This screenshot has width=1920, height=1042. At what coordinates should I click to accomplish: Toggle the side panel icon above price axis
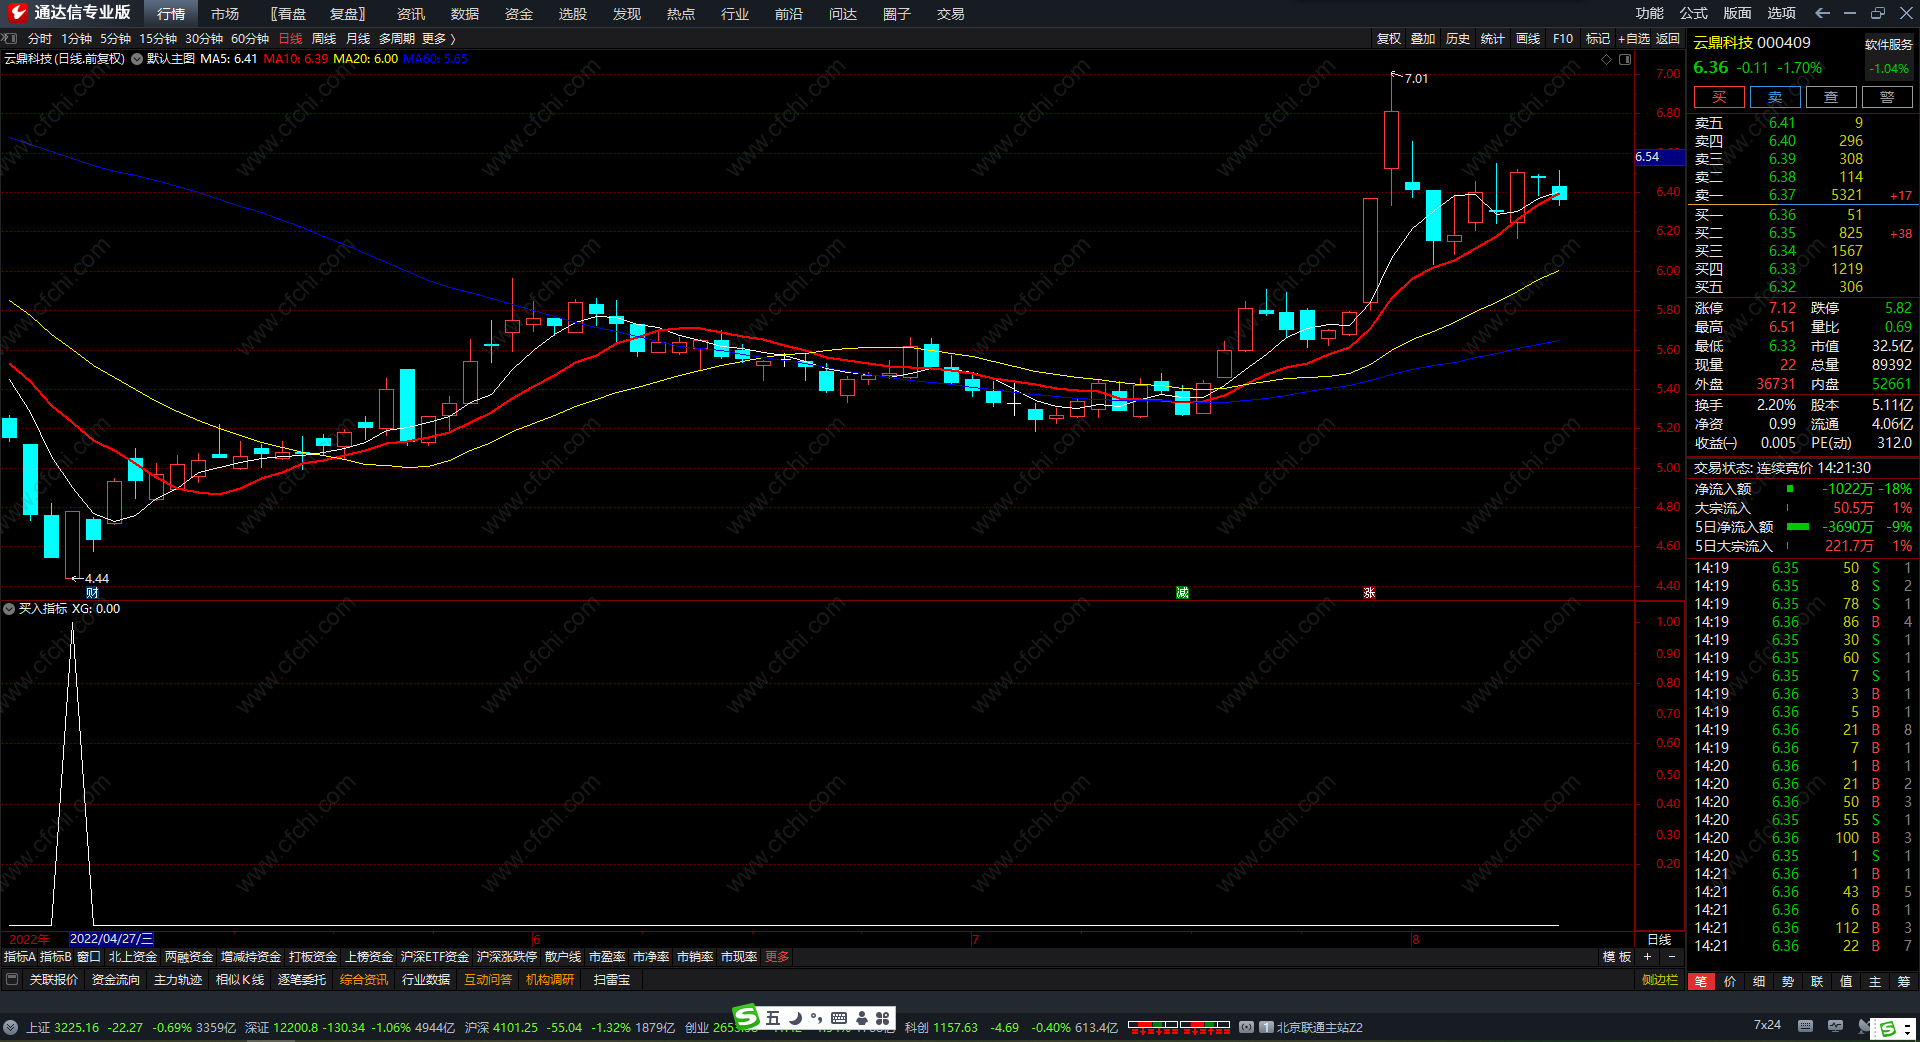(1625, 59)
